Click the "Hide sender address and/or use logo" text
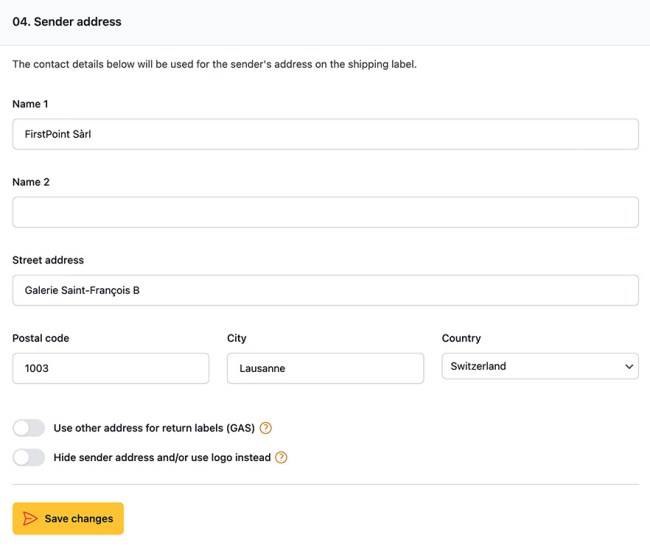 (x=162, y=458)
